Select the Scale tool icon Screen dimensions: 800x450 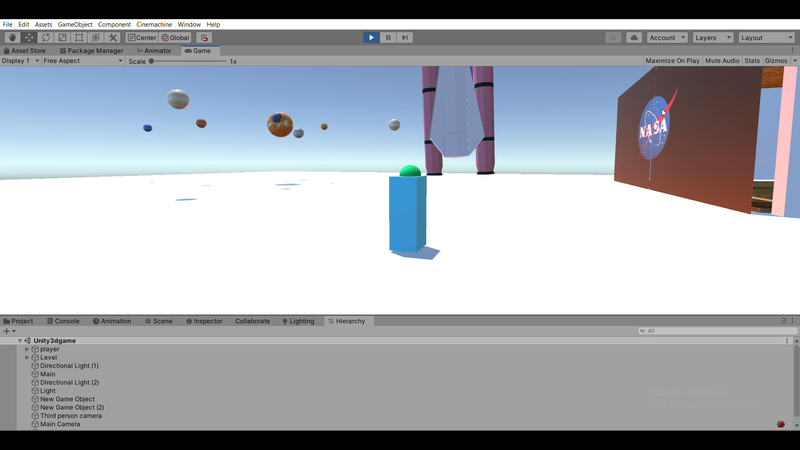click(x=62, y=38)
